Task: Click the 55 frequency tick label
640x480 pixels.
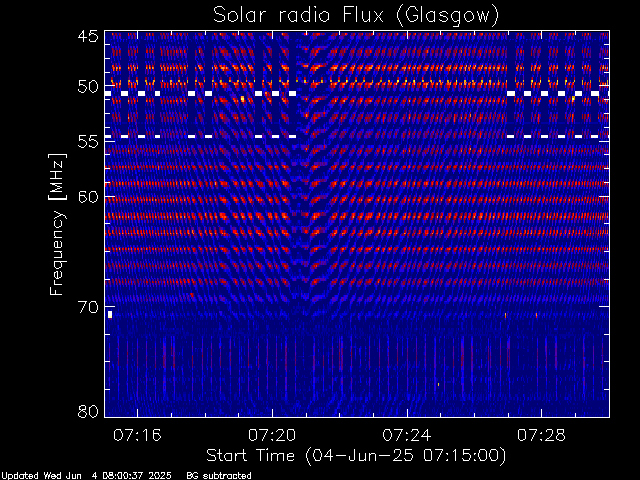Action: pyautogui.click(x=88, y=142)
